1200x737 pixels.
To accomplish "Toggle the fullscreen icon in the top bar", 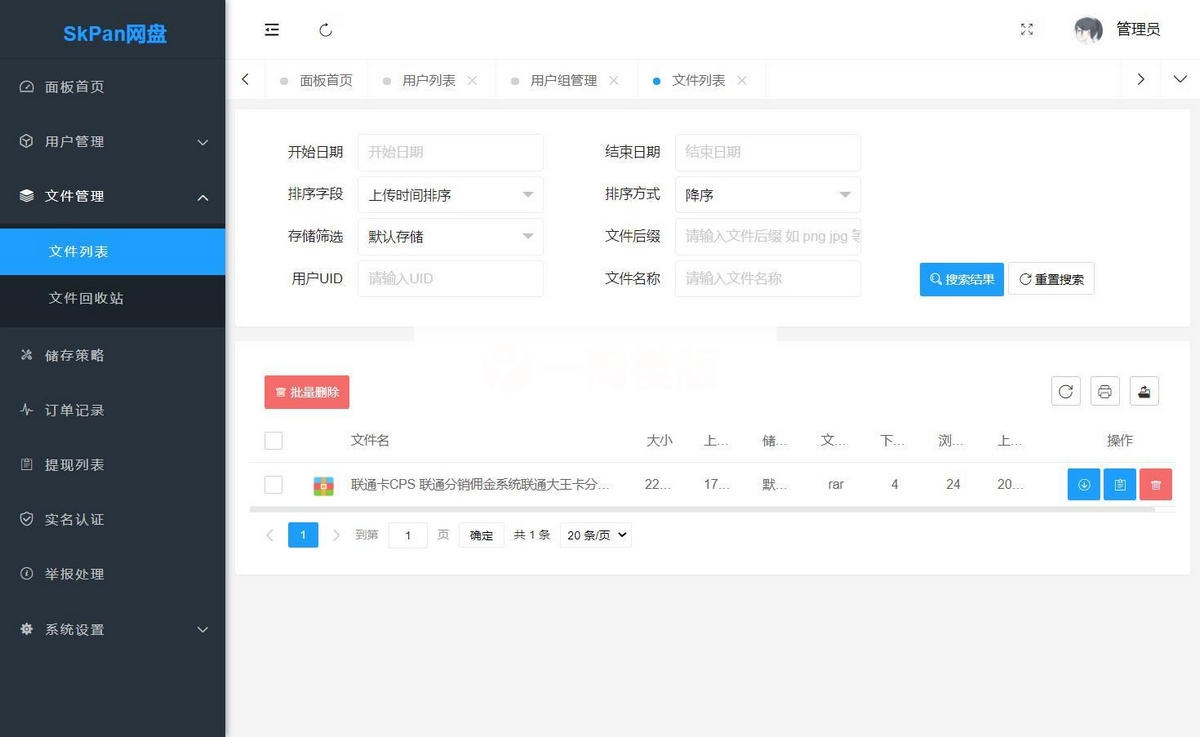I will tap(1026, 30).
